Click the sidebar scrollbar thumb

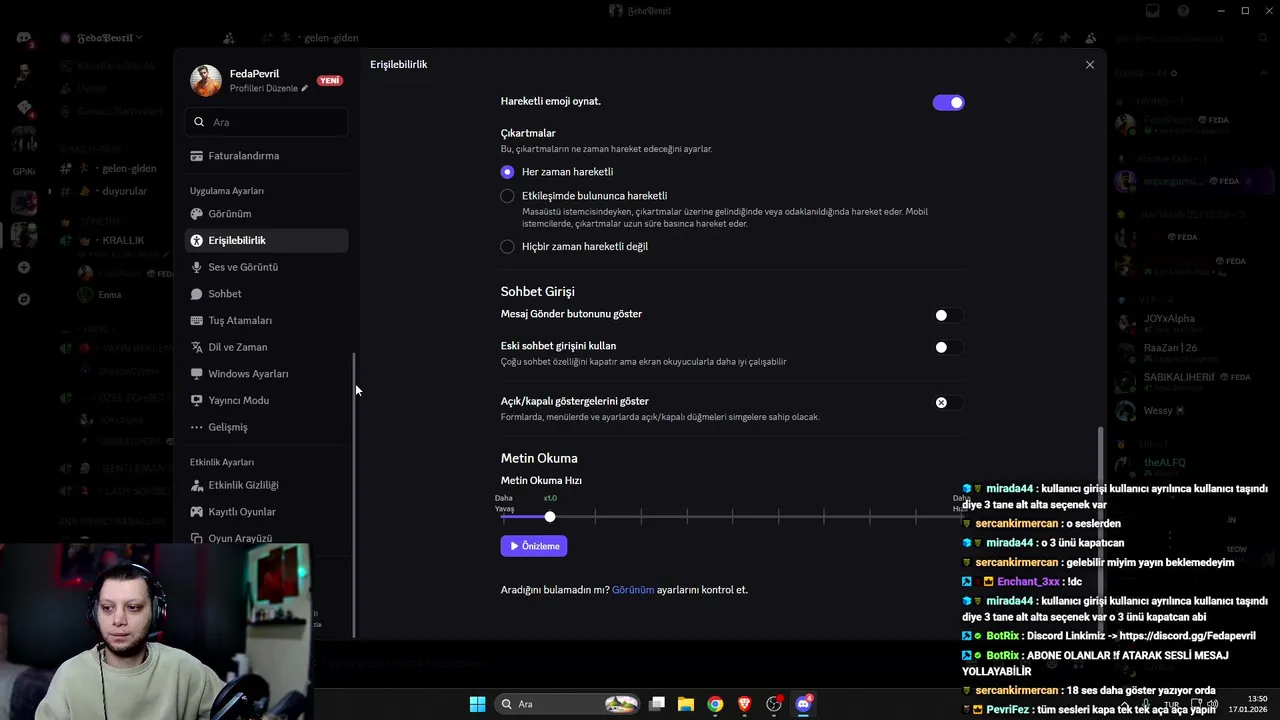(353, 497)
